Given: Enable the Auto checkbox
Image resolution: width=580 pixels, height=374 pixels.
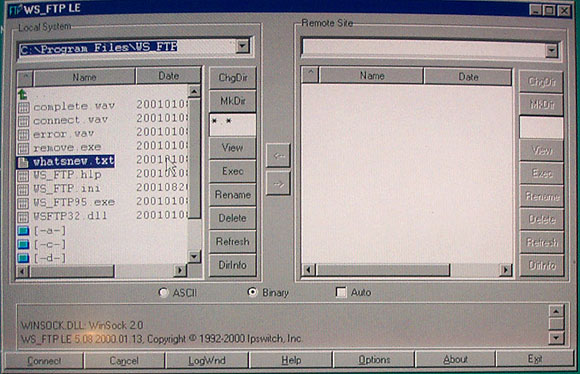Looking at the screenshot, I should click(341, 292).
